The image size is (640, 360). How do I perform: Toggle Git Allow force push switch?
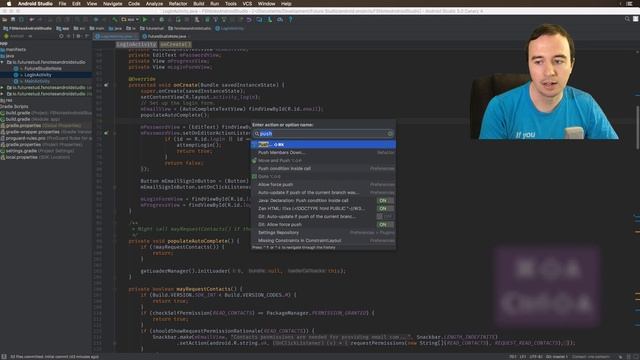[x=385, y=224]
